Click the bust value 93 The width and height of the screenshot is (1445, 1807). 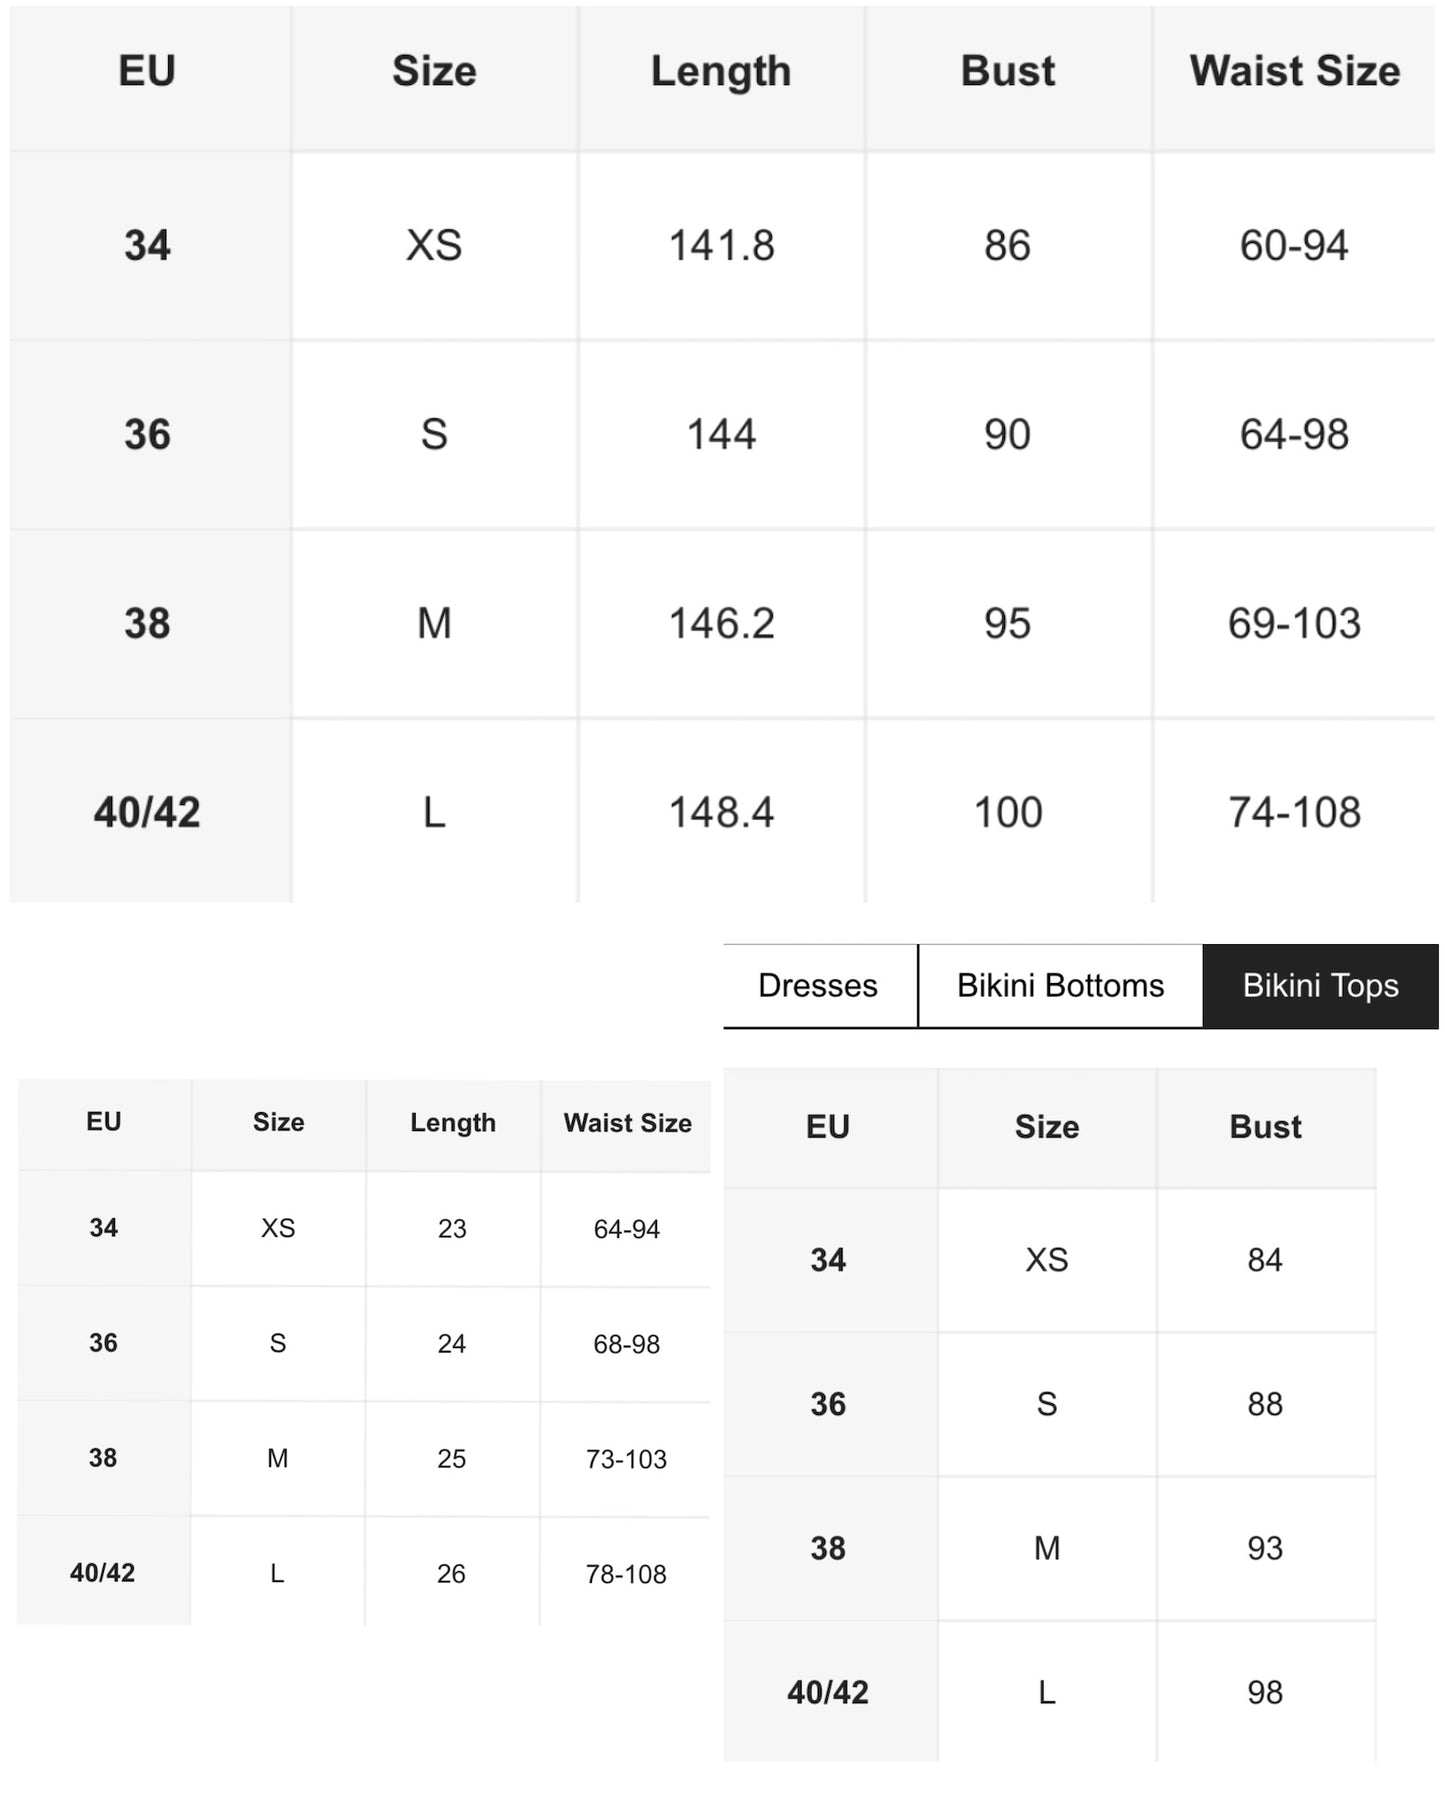pos(1265,1548)
